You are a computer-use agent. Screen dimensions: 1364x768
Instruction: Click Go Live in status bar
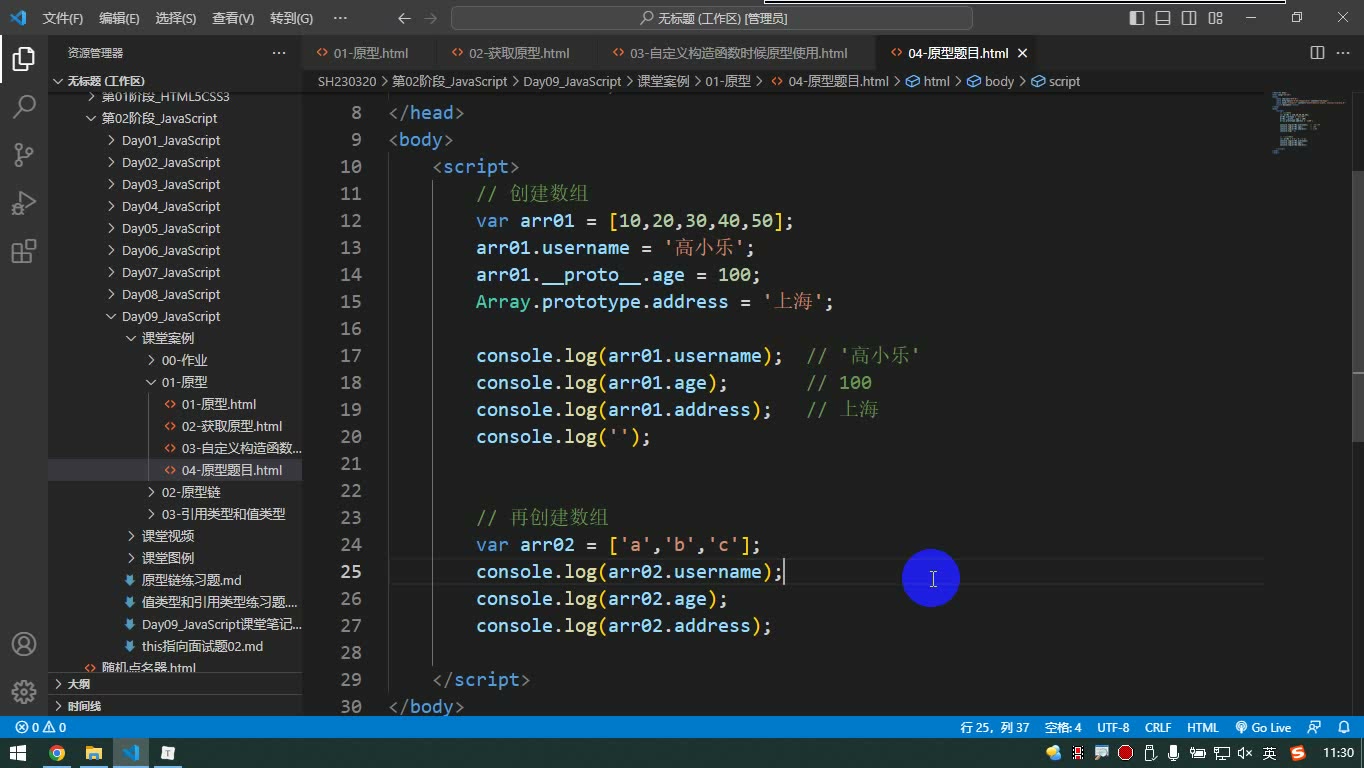tap(1263, 728)
